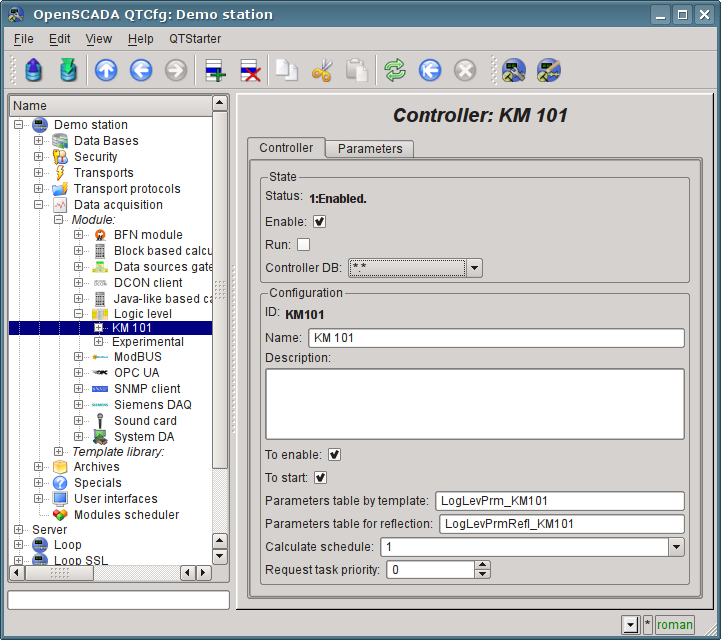Open the Controller DB dropdown
The height and width of the screenshot is (640, 721).
(475, 268)
